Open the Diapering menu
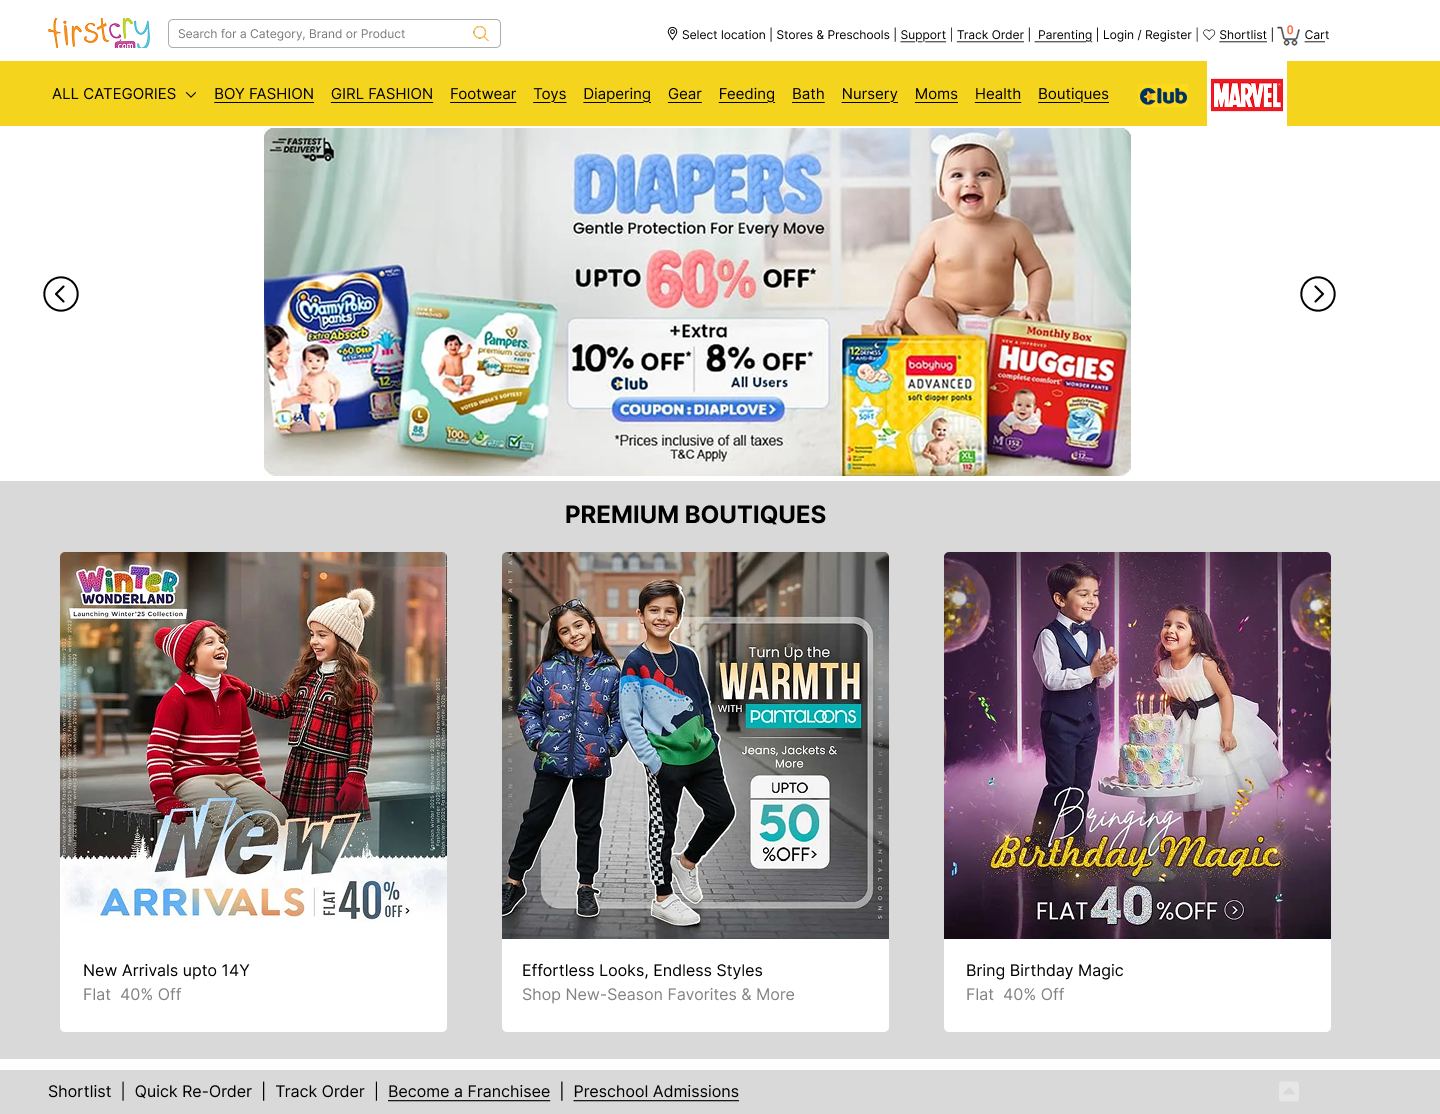Screen dimensions: 1440x1114 tap(616, 94)
